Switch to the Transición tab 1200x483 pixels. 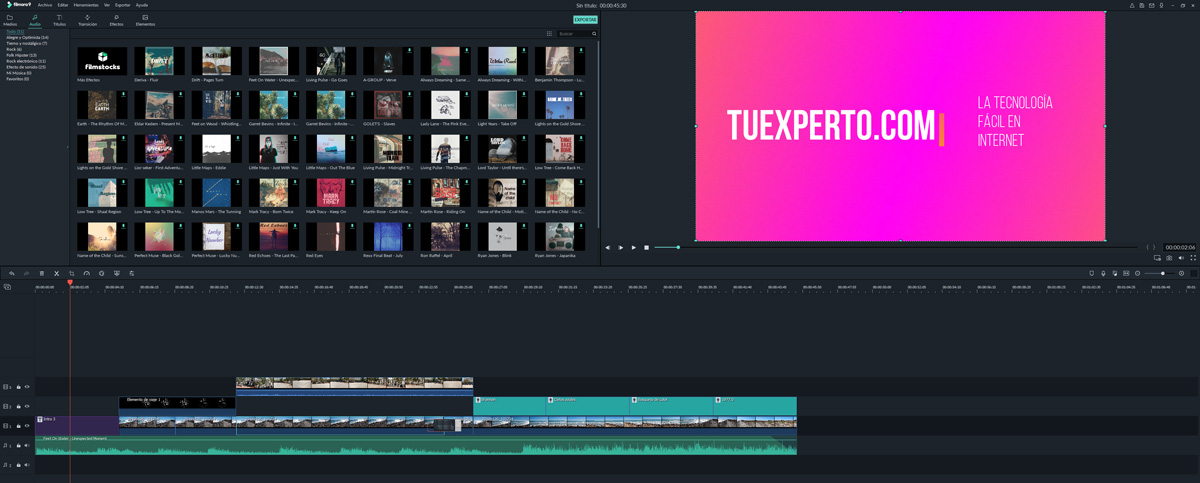(x=87, y=20)
